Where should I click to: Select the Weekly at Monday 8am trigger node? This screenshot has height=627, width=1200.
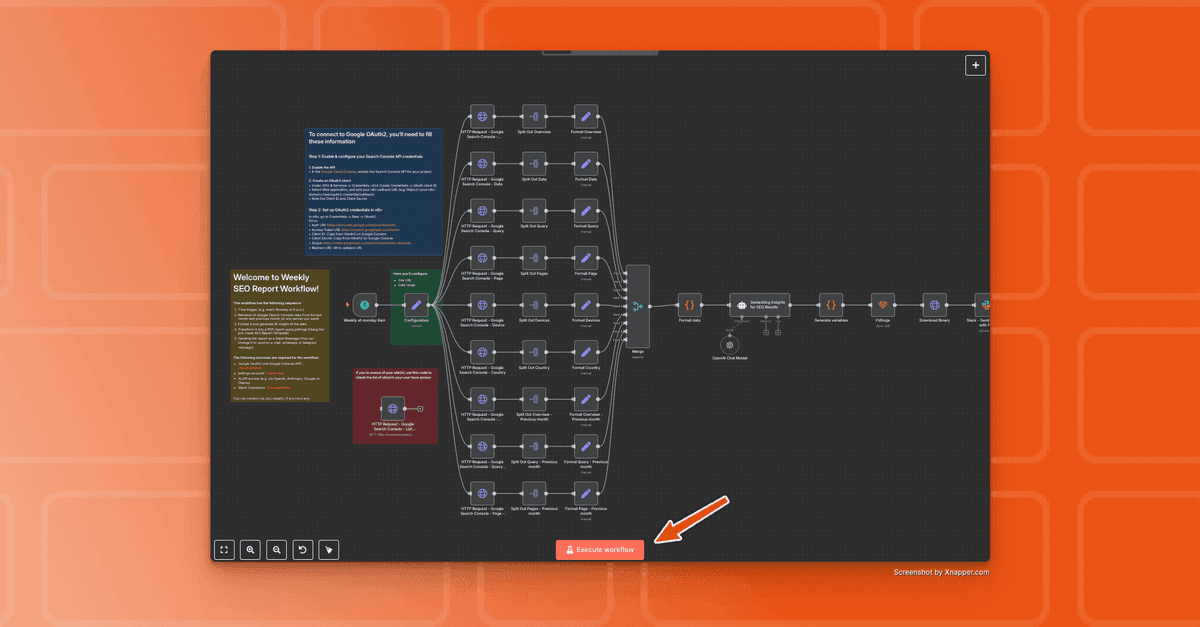(365, 305)
